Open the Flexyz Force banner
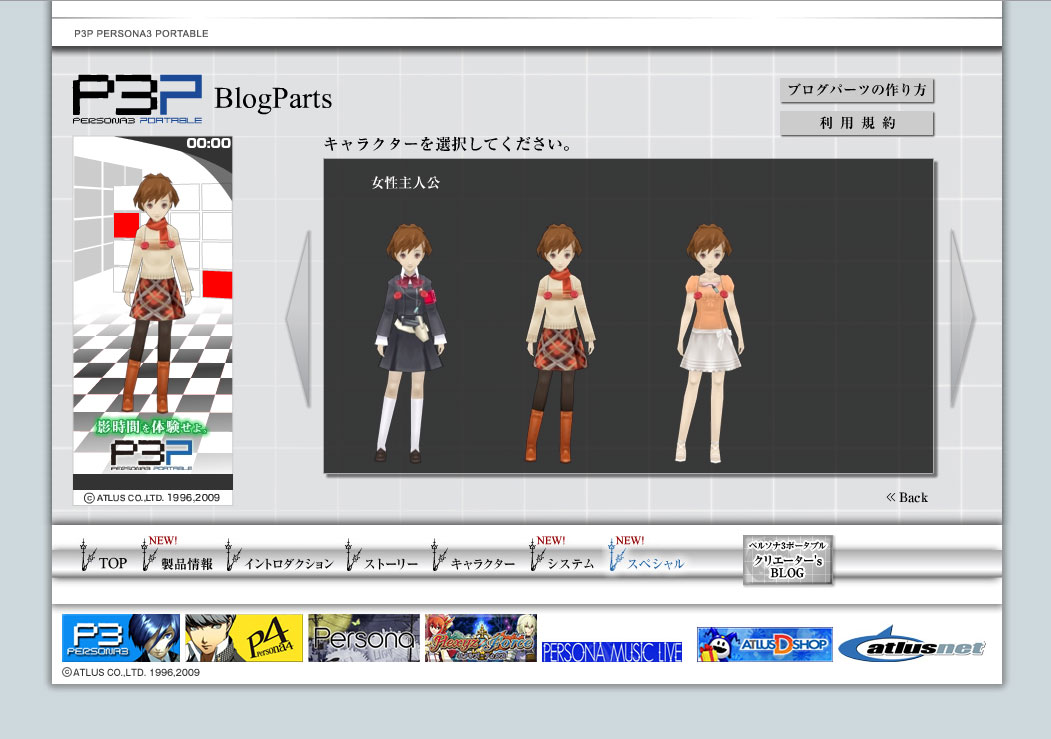 click(x=481, y=638)
